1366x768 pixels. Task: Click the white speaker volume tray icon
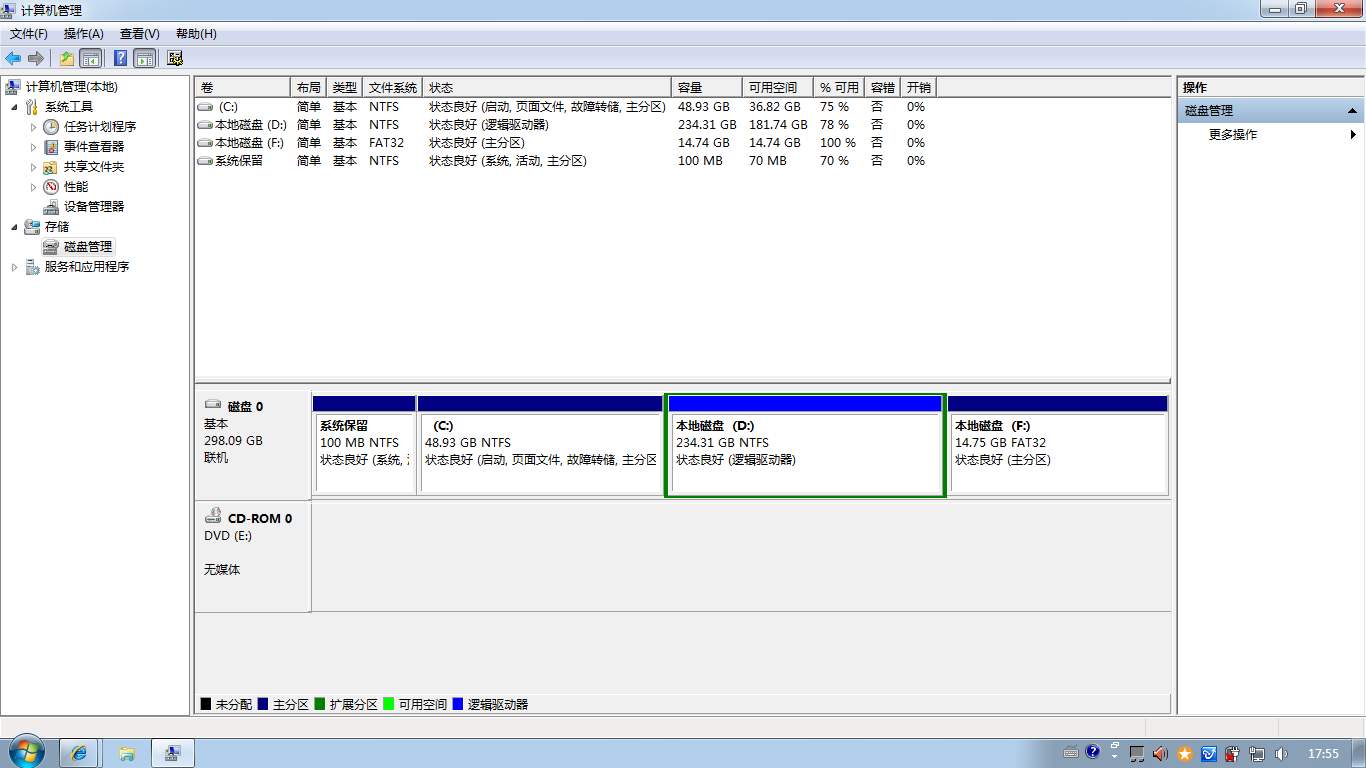(x=1281, y=753)
